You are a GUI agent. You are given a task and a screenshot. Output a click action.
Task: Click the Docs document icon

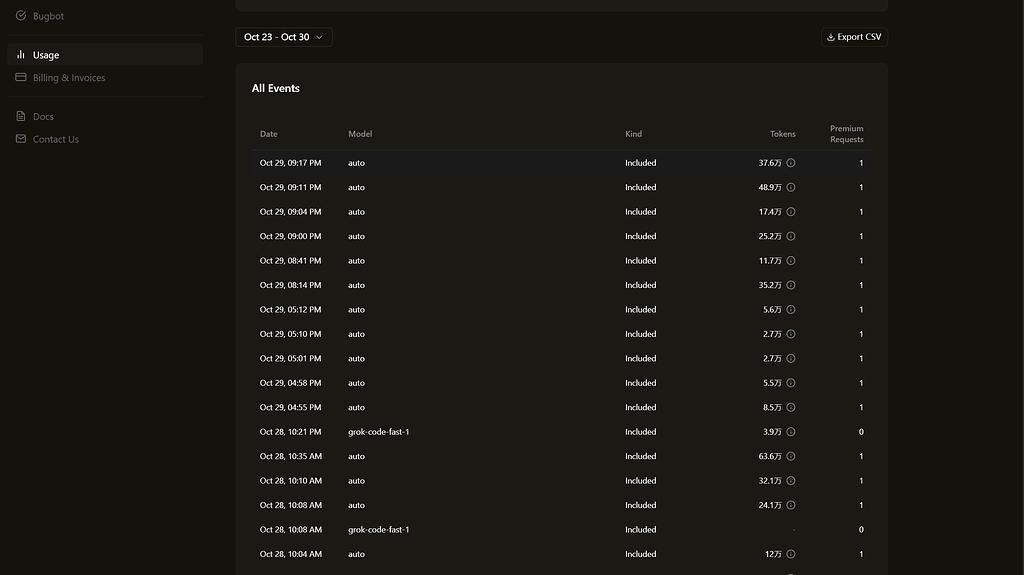[x=21, y=116]
